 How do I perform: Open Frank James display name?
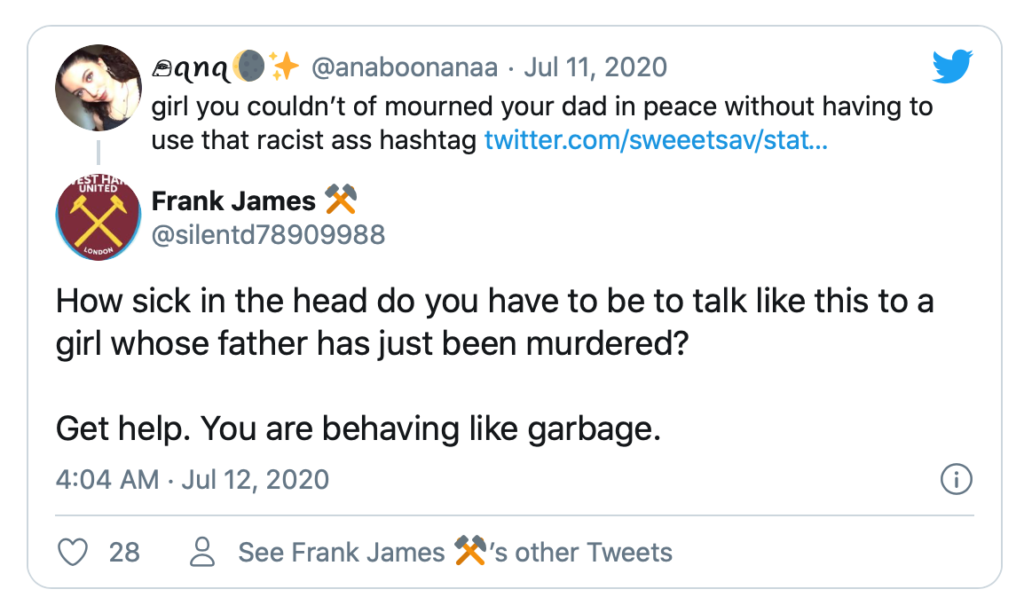pyautogui.click(x=233, y=201)
